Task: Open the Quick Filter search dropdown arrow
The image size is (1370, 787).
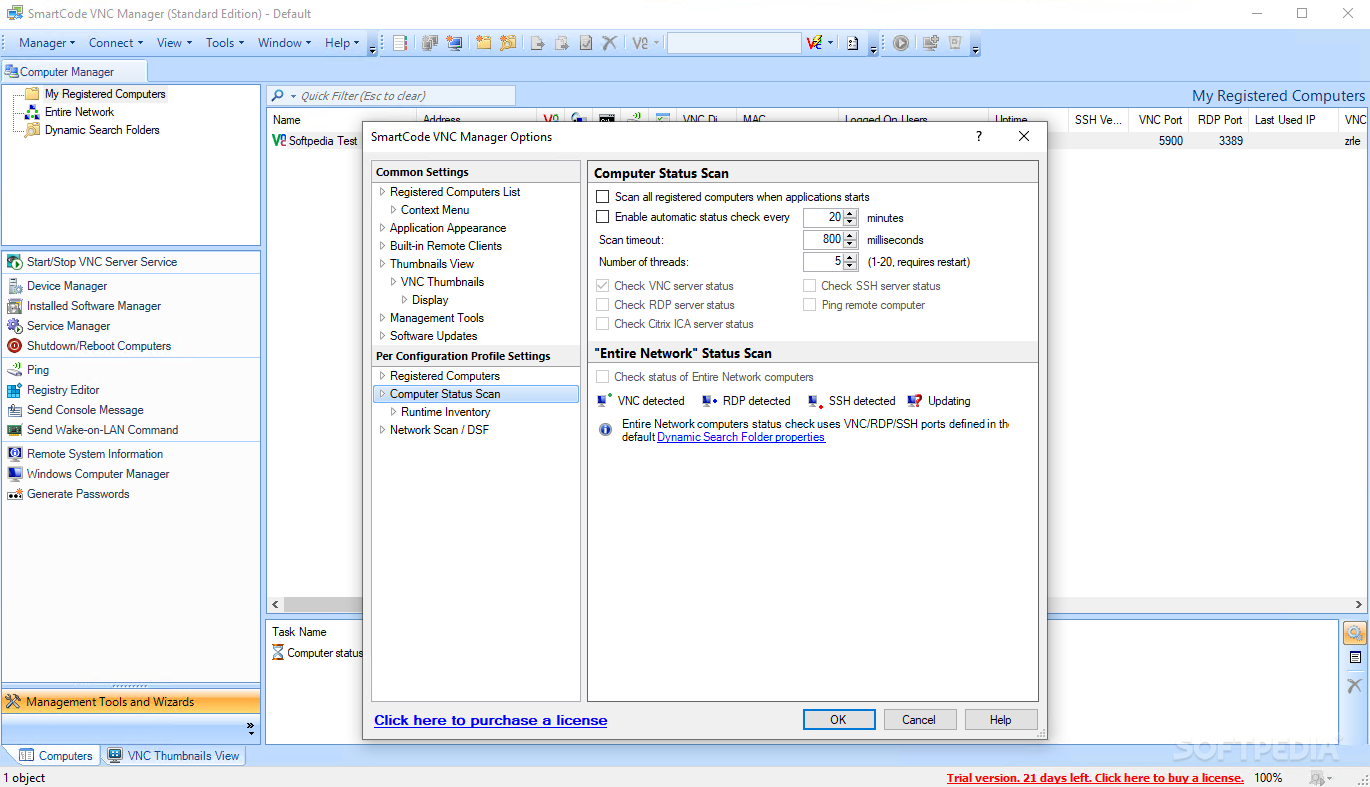Action: coord(293,96)
